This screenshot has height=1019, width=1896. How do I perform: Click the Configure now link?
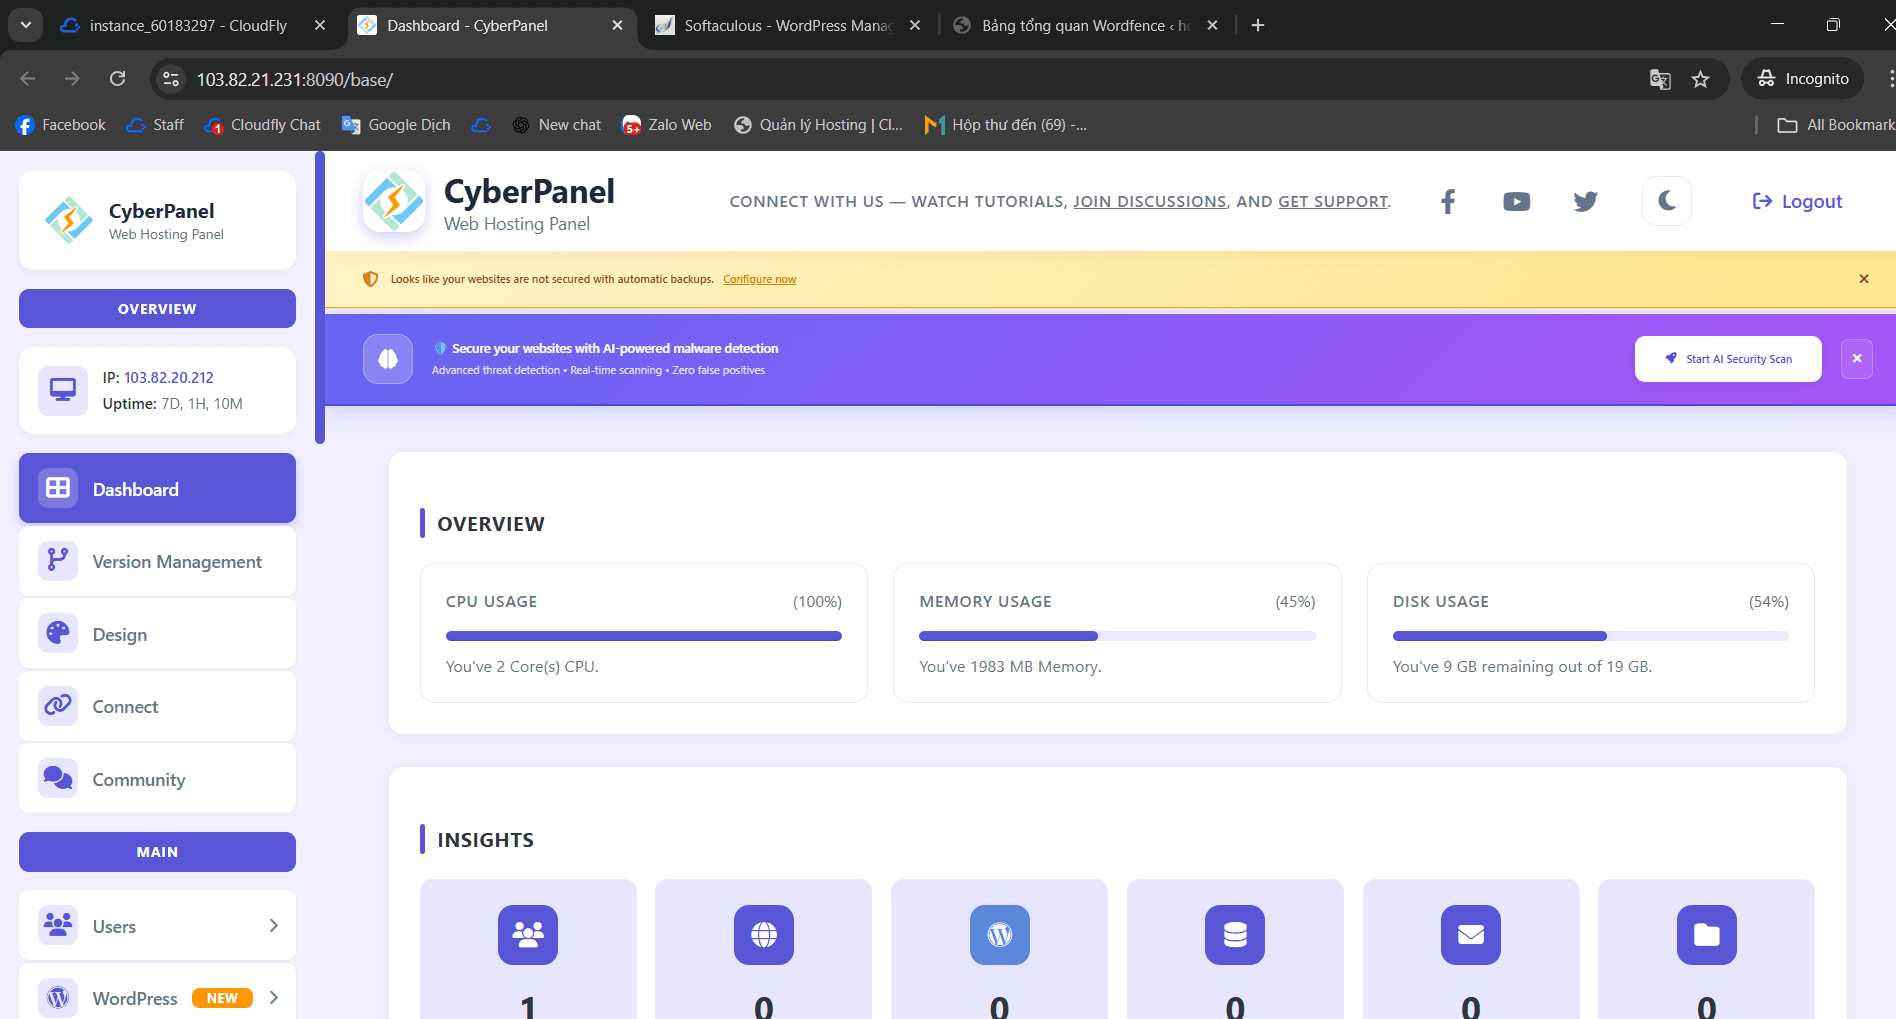click(759, 280)
